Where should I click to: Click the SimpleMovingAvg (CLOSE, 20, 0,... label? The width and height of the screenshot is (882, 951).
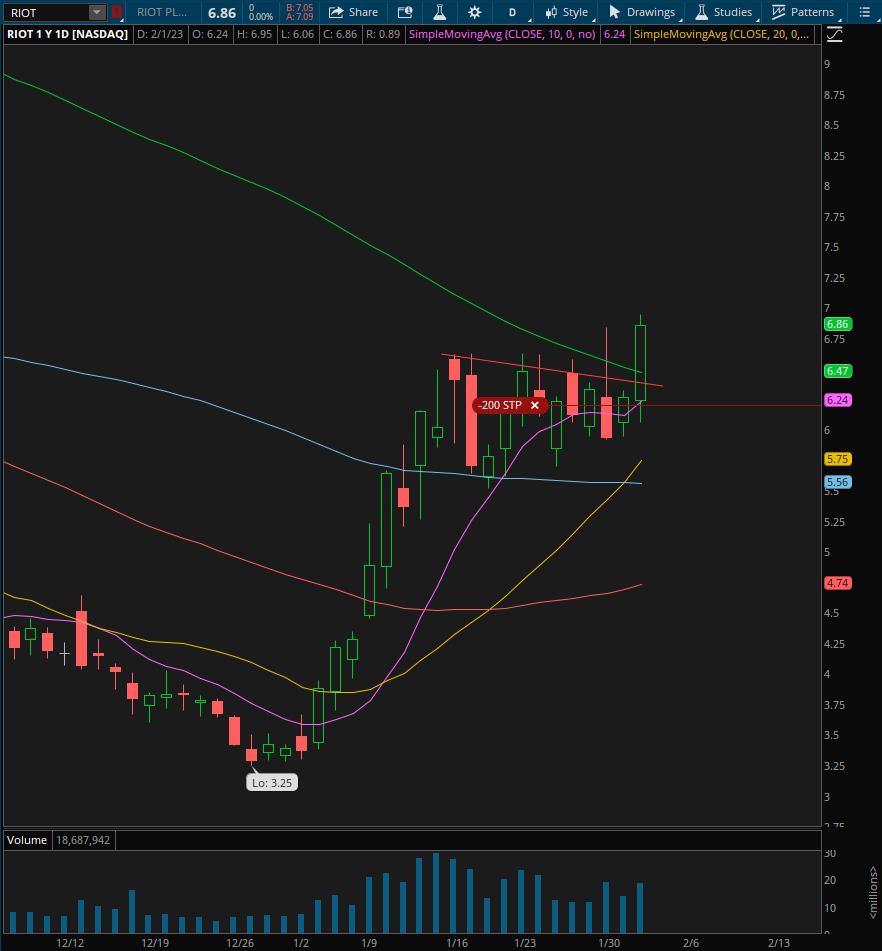(721, 35)
